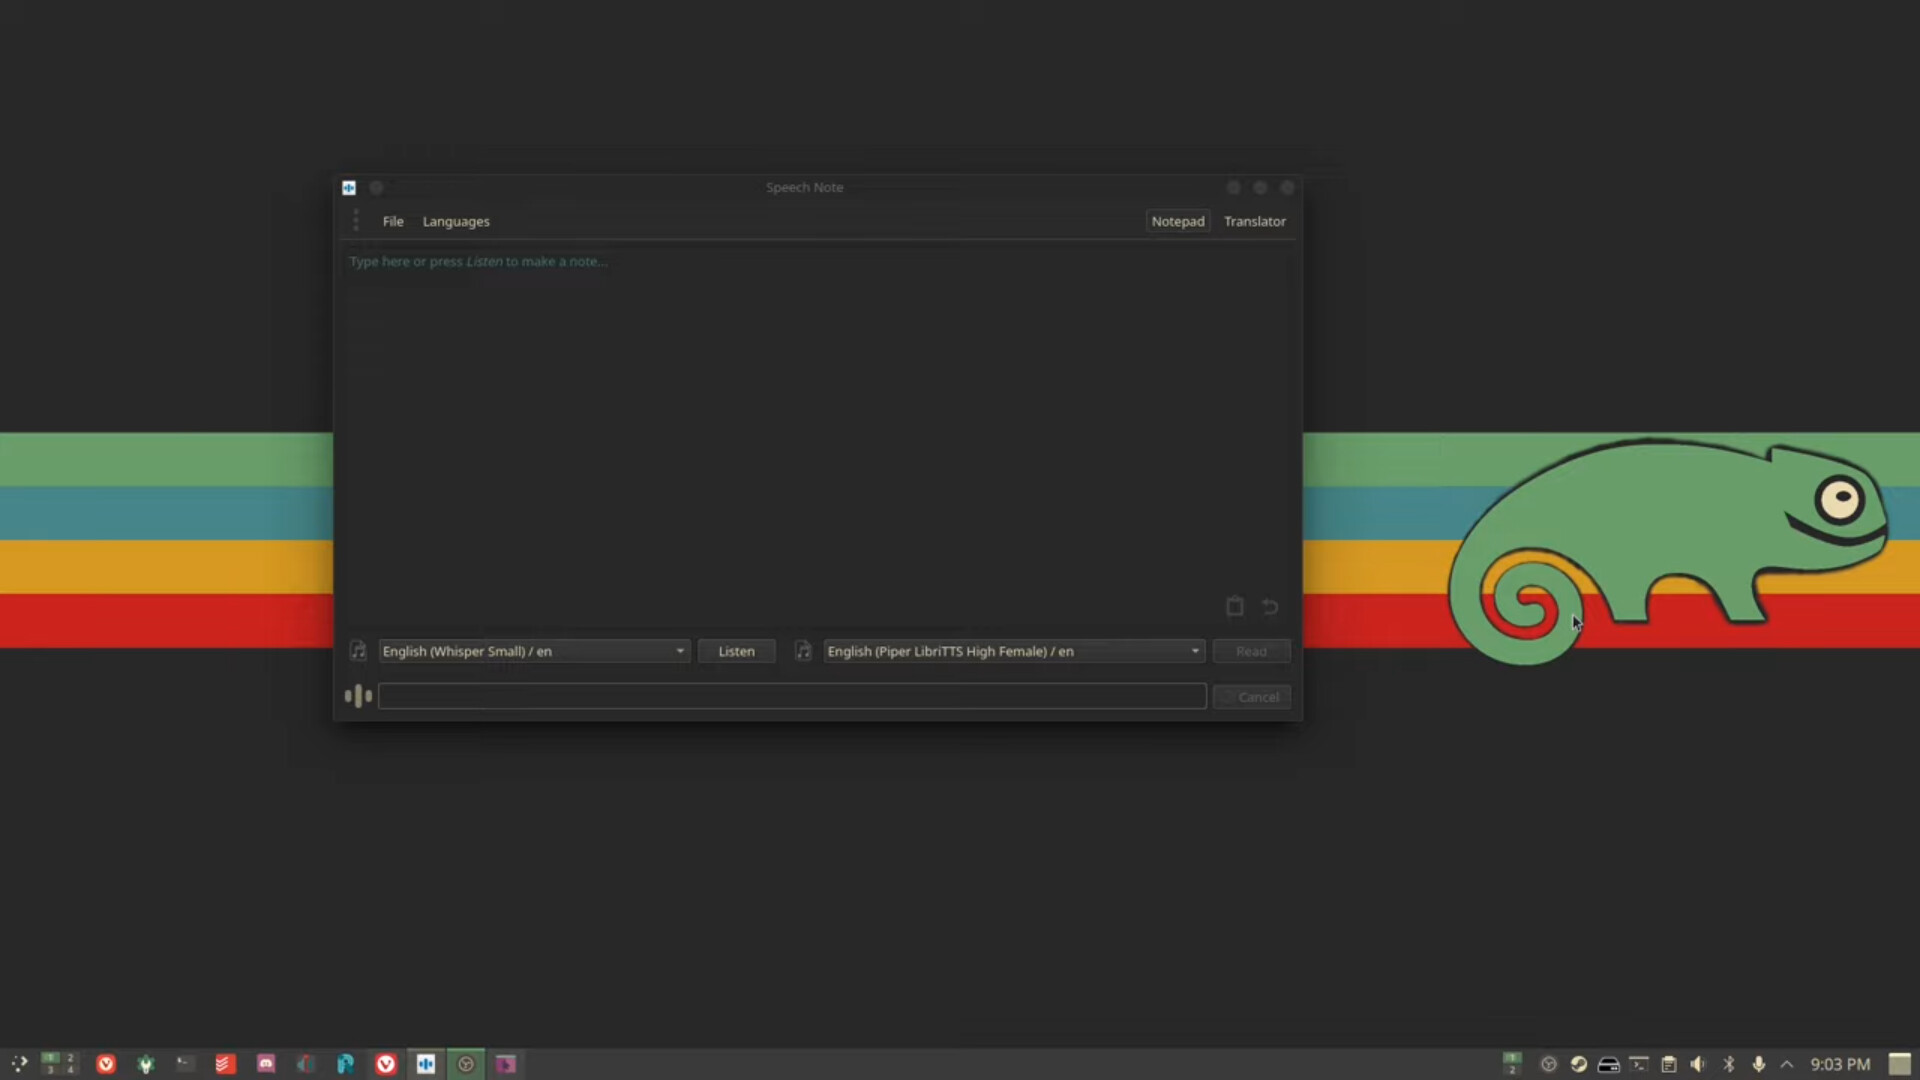Screen dimensions: 1920x1080
Task: Open the clipboard manager tray icon
Action: [1669, 1064]
